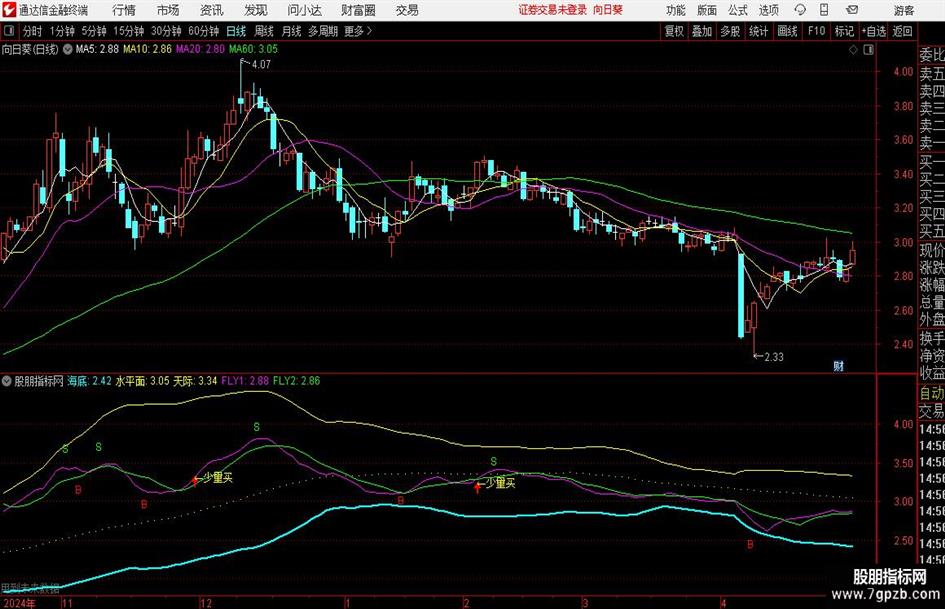Screen dimensions: 945x609
Task: Click the 海底: 2.42 indicator value
Action: tap(89, 381)
